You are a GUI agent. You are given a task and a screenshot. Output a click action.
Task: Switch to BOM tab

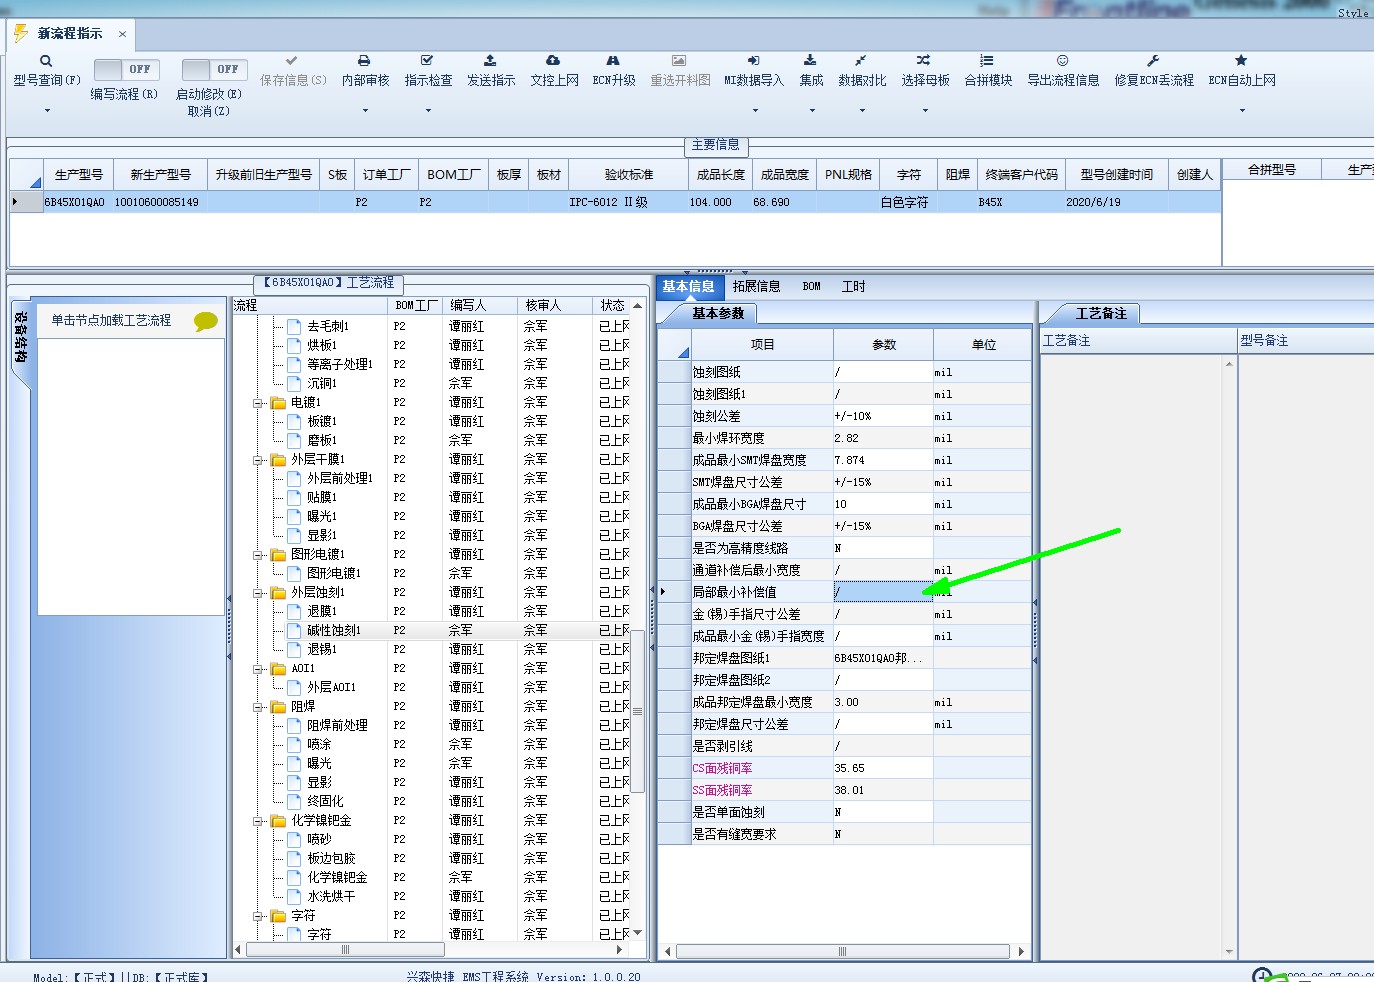(x=811, y=286)
